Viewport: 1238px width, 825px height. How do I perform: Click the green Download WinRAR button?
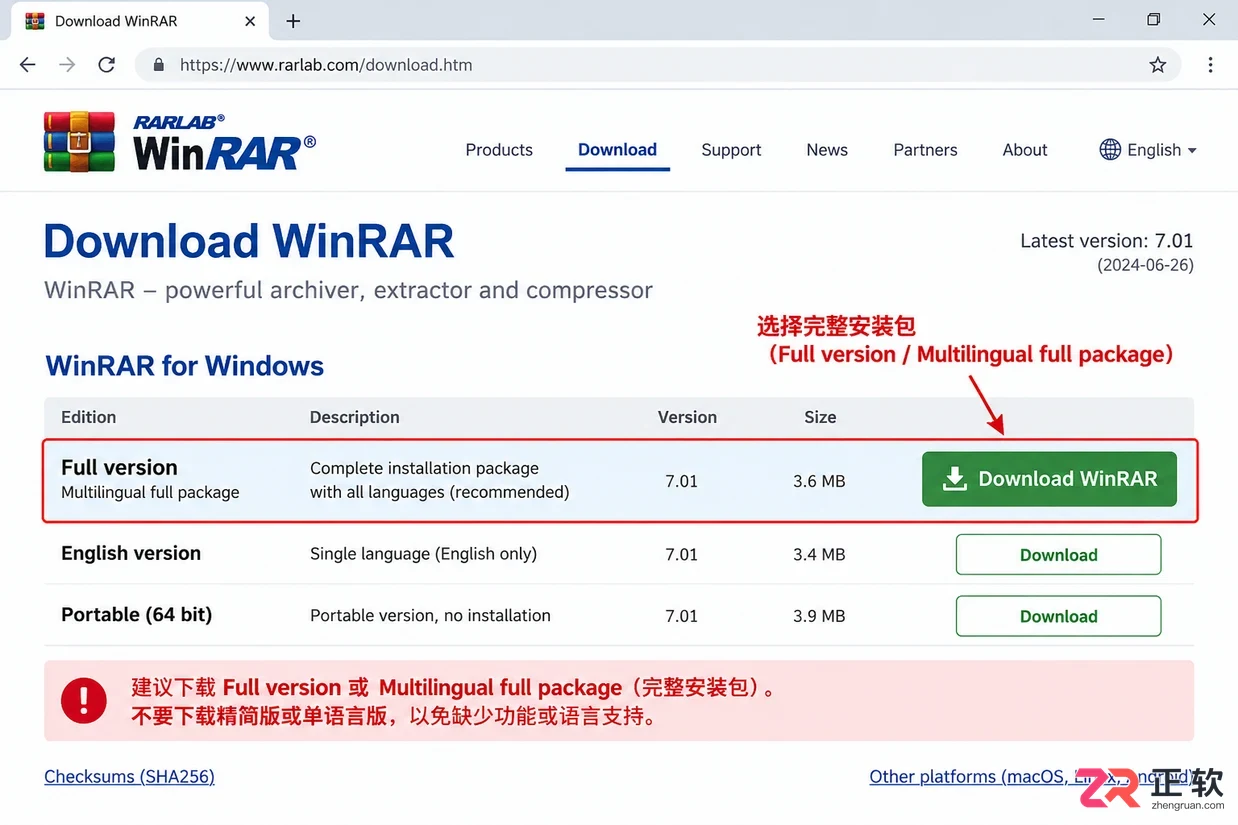(1049, 479)
